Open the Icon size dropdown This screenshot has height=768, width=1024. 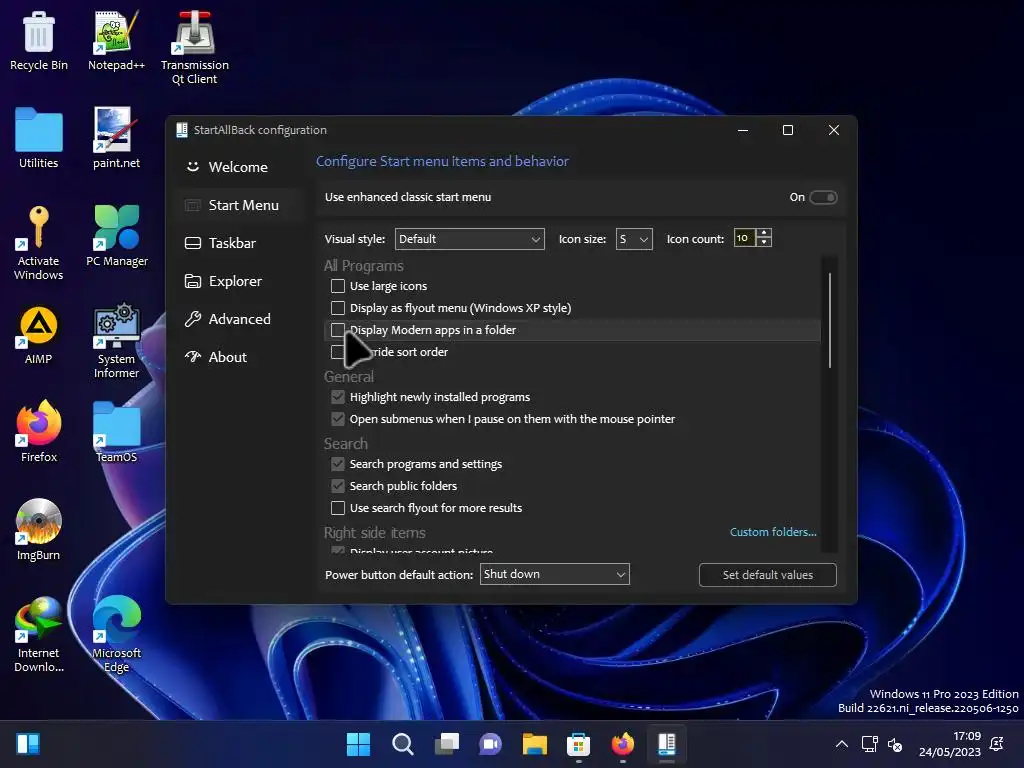point(634,239)
